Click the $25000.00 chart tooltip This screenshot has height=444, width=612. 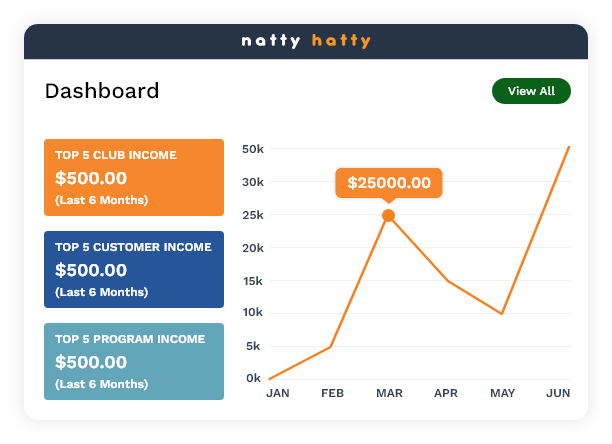point(389,183)
